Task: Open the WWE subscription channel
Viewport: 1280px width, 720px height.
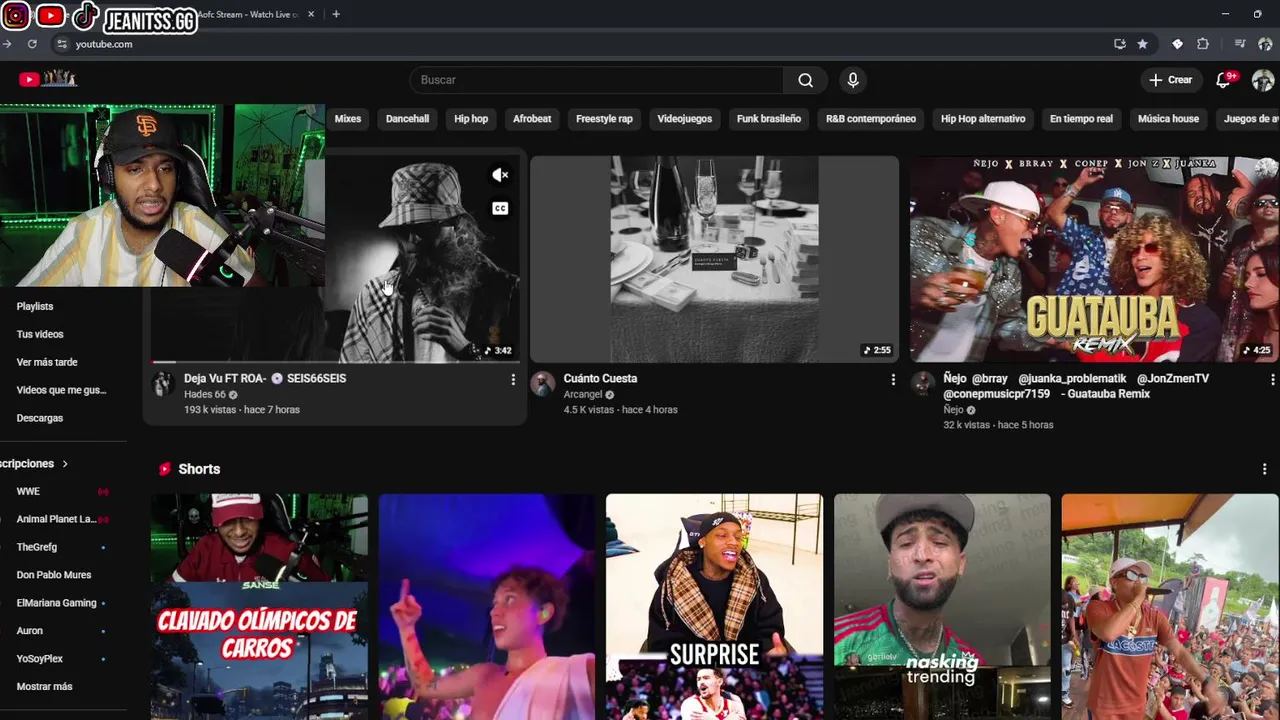Action: [28, 492]
